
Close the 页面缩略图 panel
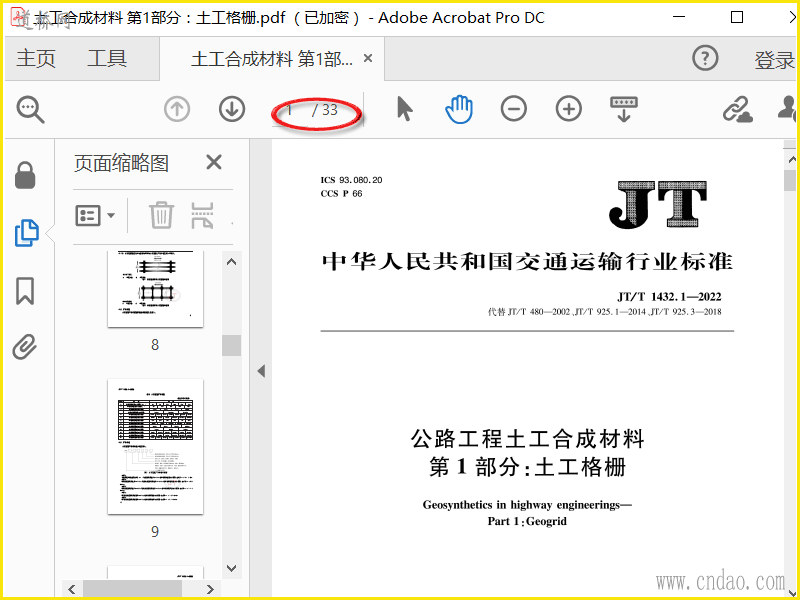[214, 162]
